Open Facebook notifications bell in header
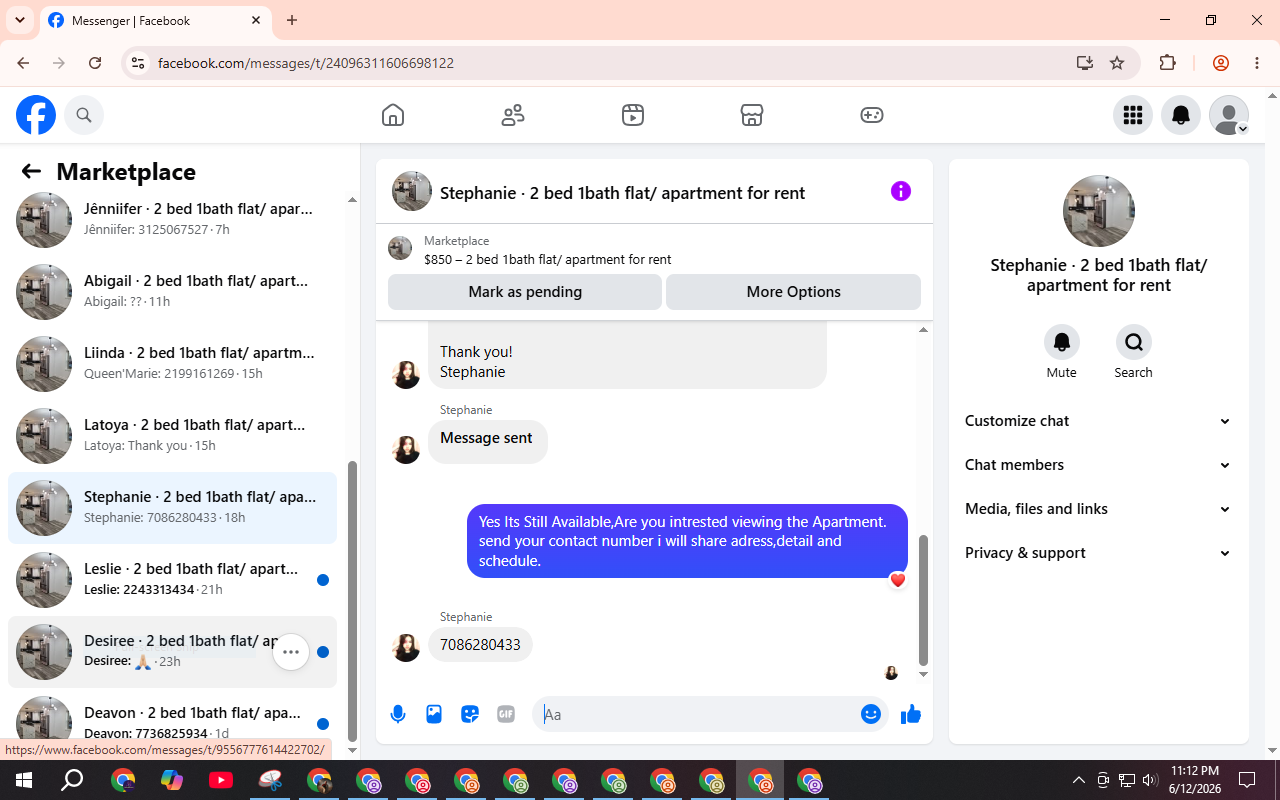The height and width of the screenshot is (800, 1280). click(x=1181, y=115)
